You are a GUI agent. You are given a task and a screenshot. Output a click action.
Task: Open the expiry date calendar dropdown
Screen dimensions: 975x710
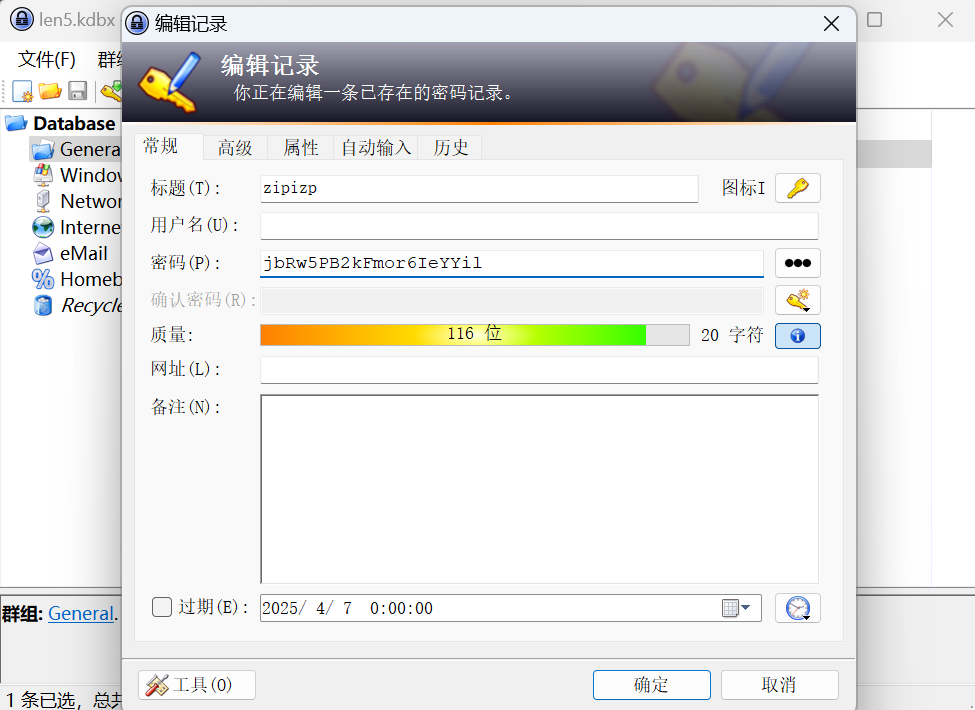click(x=736, y=607)
